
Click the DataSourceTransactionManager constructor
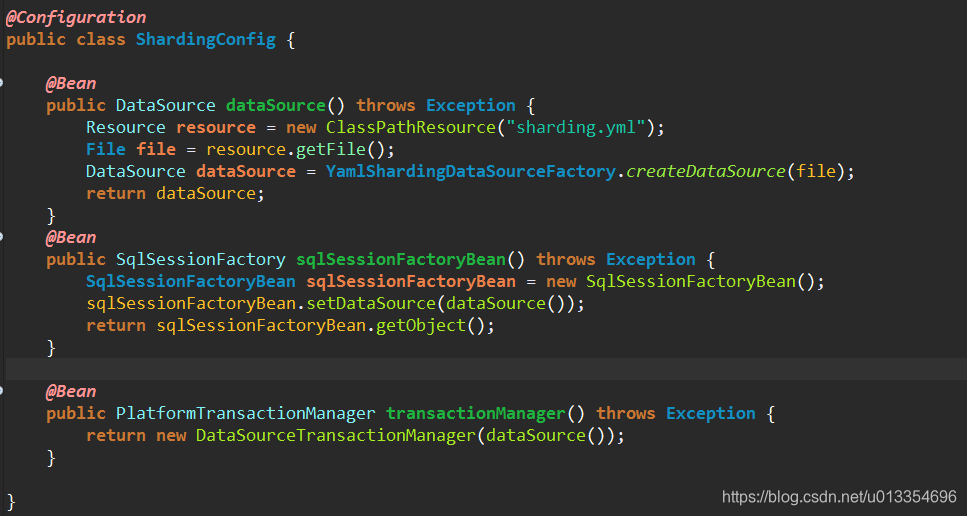pyautogui.click(x=336, y=436)
